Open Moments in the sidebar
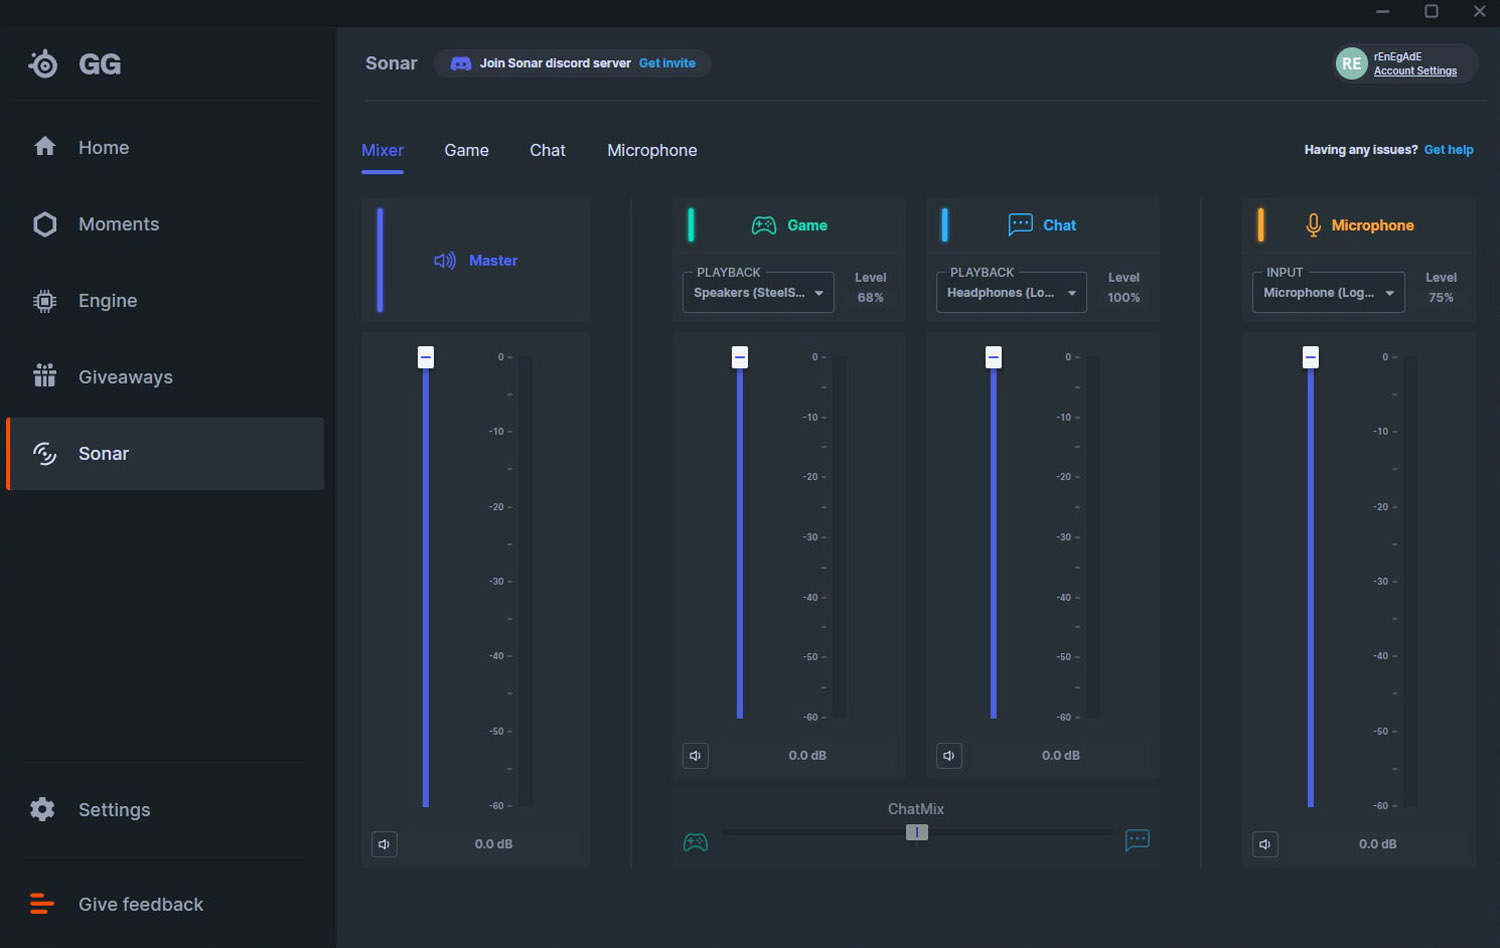Screen dimensions: 1500x948 165,224
